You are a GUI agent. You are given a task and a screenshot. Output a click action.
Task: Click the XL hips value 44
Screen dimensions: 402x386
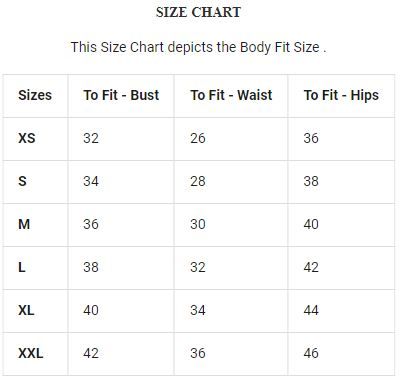point(311,310)
